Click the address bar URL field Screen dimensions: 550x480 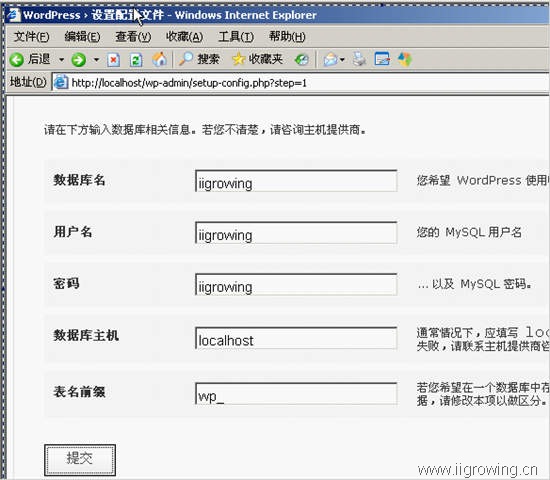301,83
